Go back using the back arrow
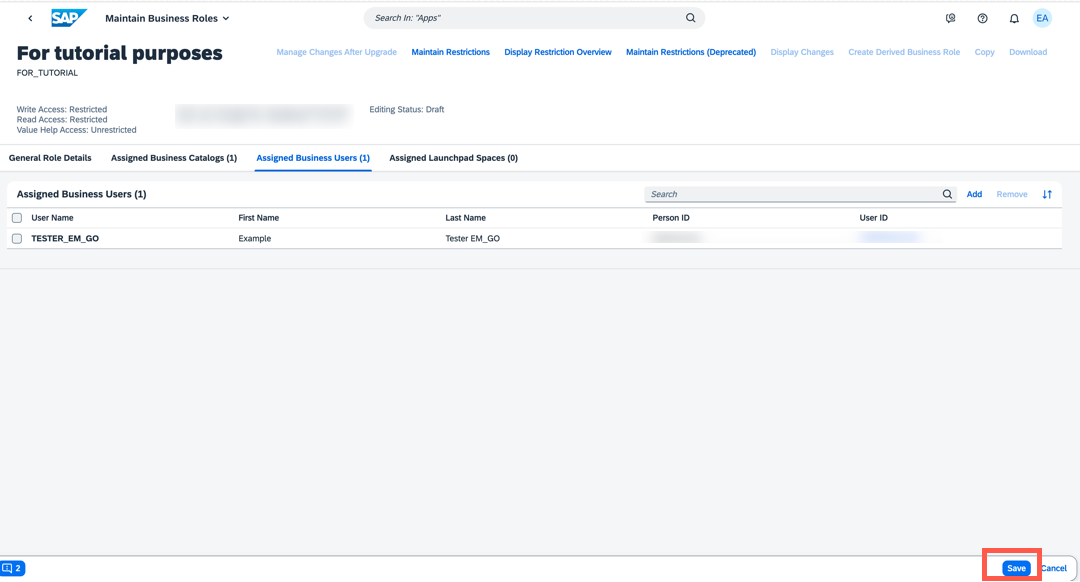The width and height of the screenshot is (1080, 582). [30, 19]
